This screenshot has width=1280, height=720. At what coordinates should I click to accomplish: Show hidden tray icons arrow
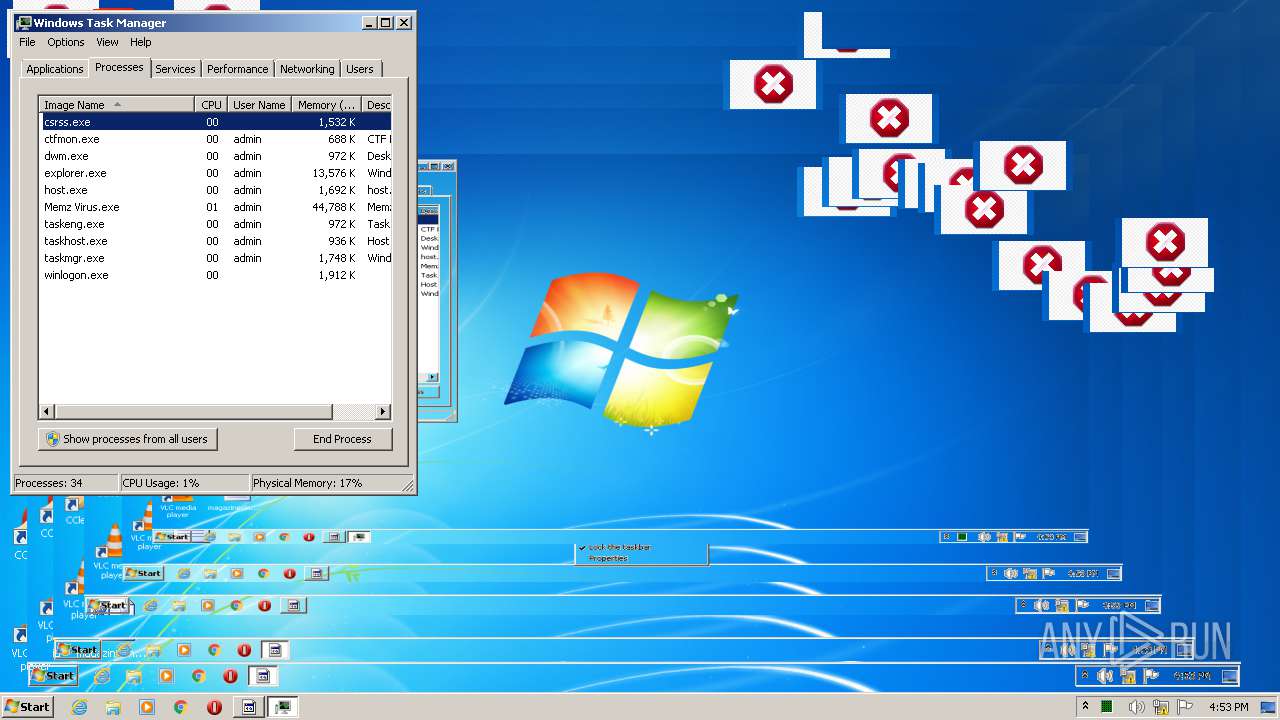pos(1085,706)
